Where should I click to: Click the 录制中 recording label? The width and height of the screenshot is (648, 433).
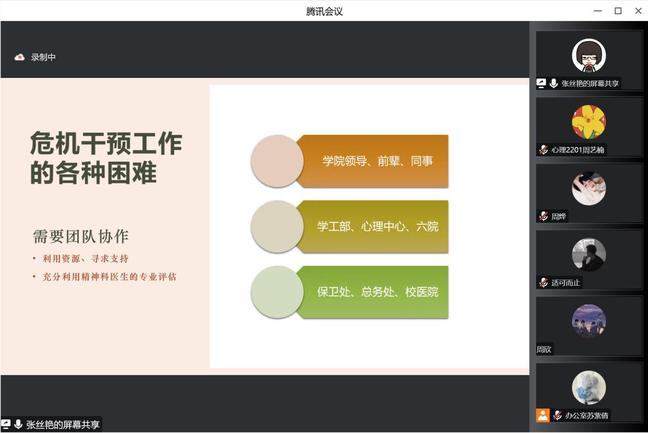click(43, 57)
